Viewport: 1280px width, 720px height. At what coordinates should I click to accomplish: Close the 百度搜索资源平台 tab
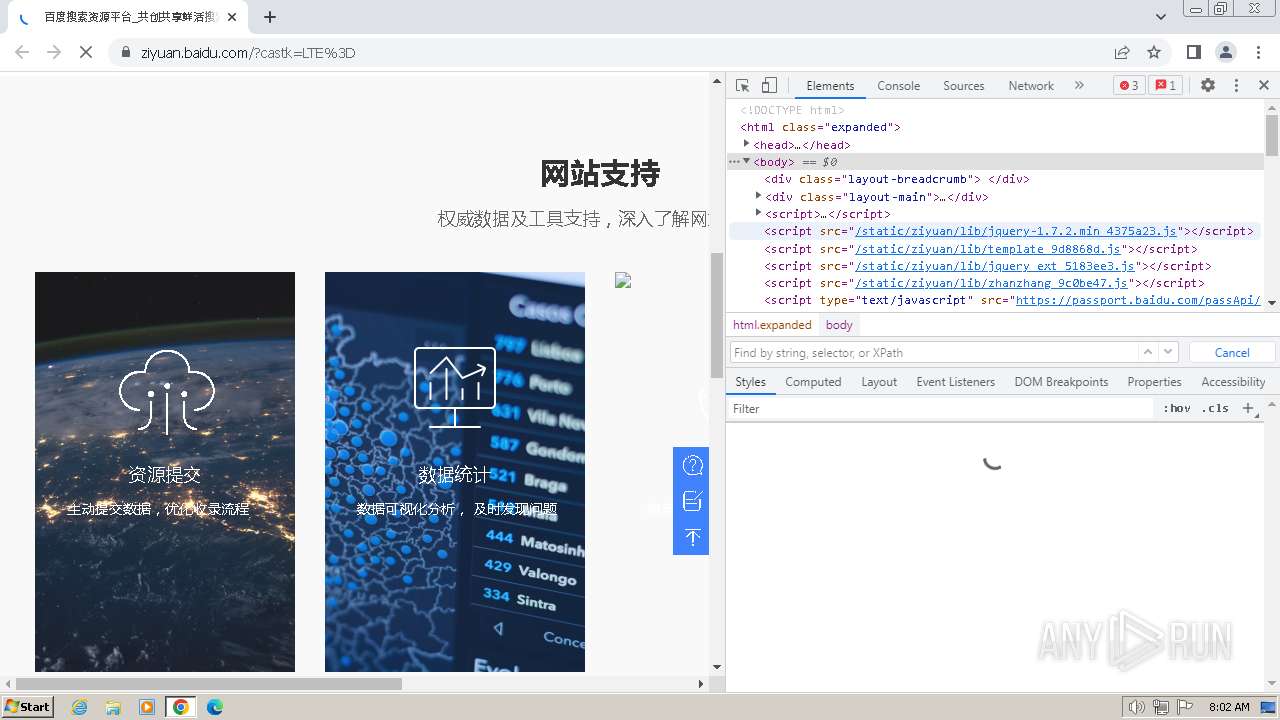coord(232,17)
